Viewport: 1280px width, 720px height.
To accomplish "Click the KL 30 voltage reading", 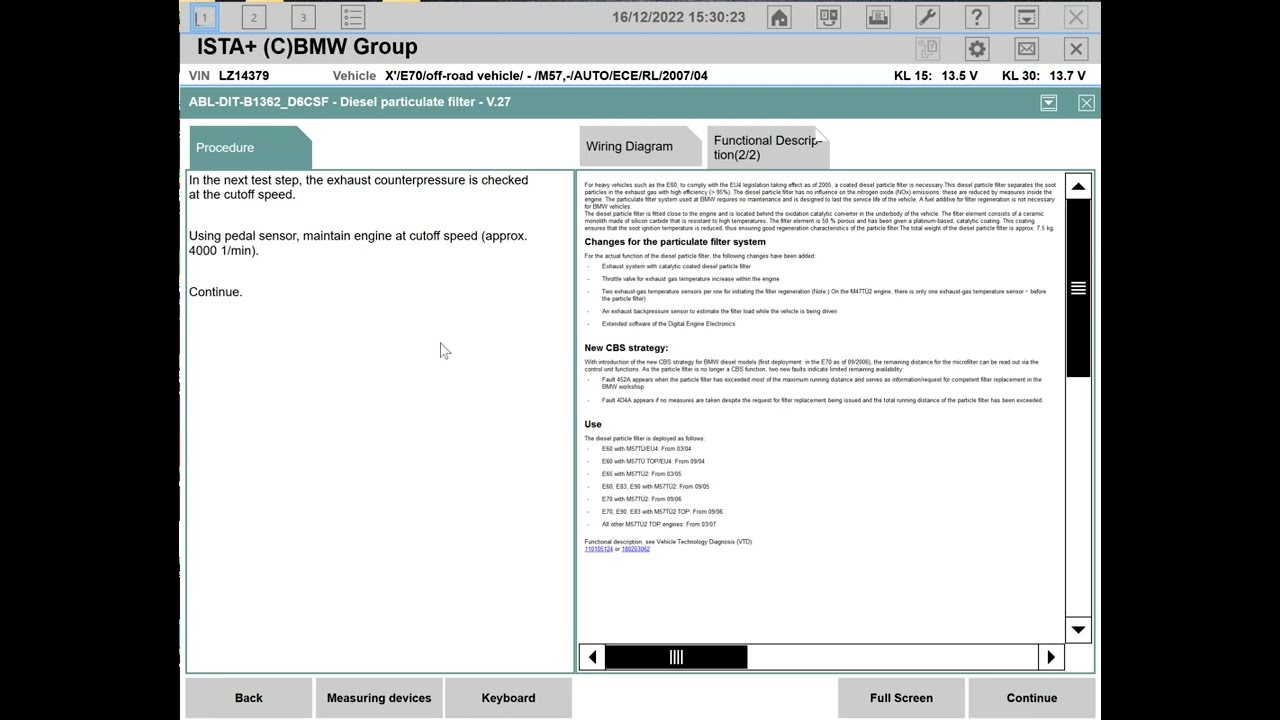I will pyautogui.click(x=1044, y=76).
